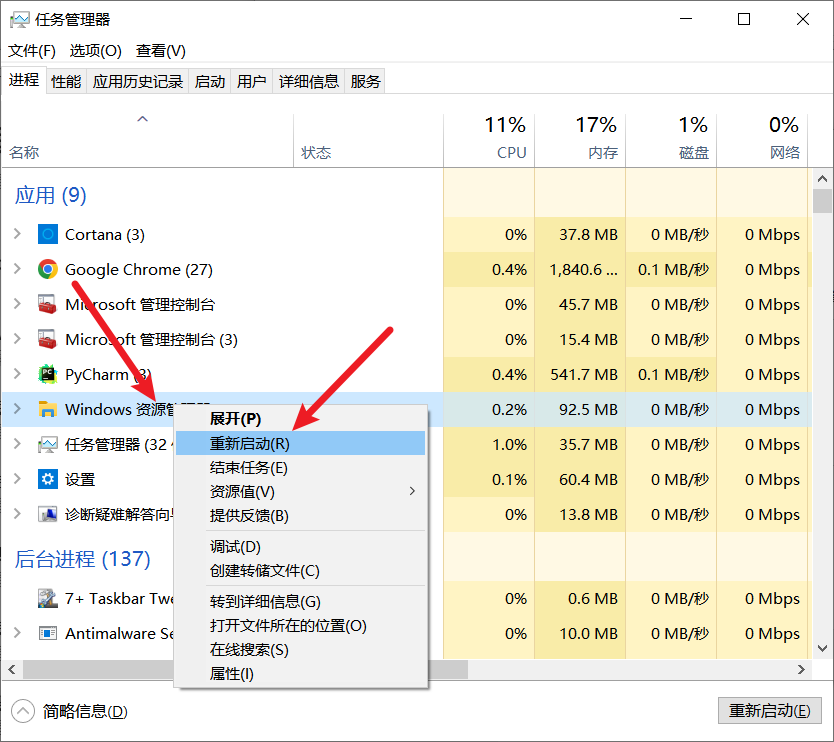Switch to the 用户 tab

coord(252,81)
